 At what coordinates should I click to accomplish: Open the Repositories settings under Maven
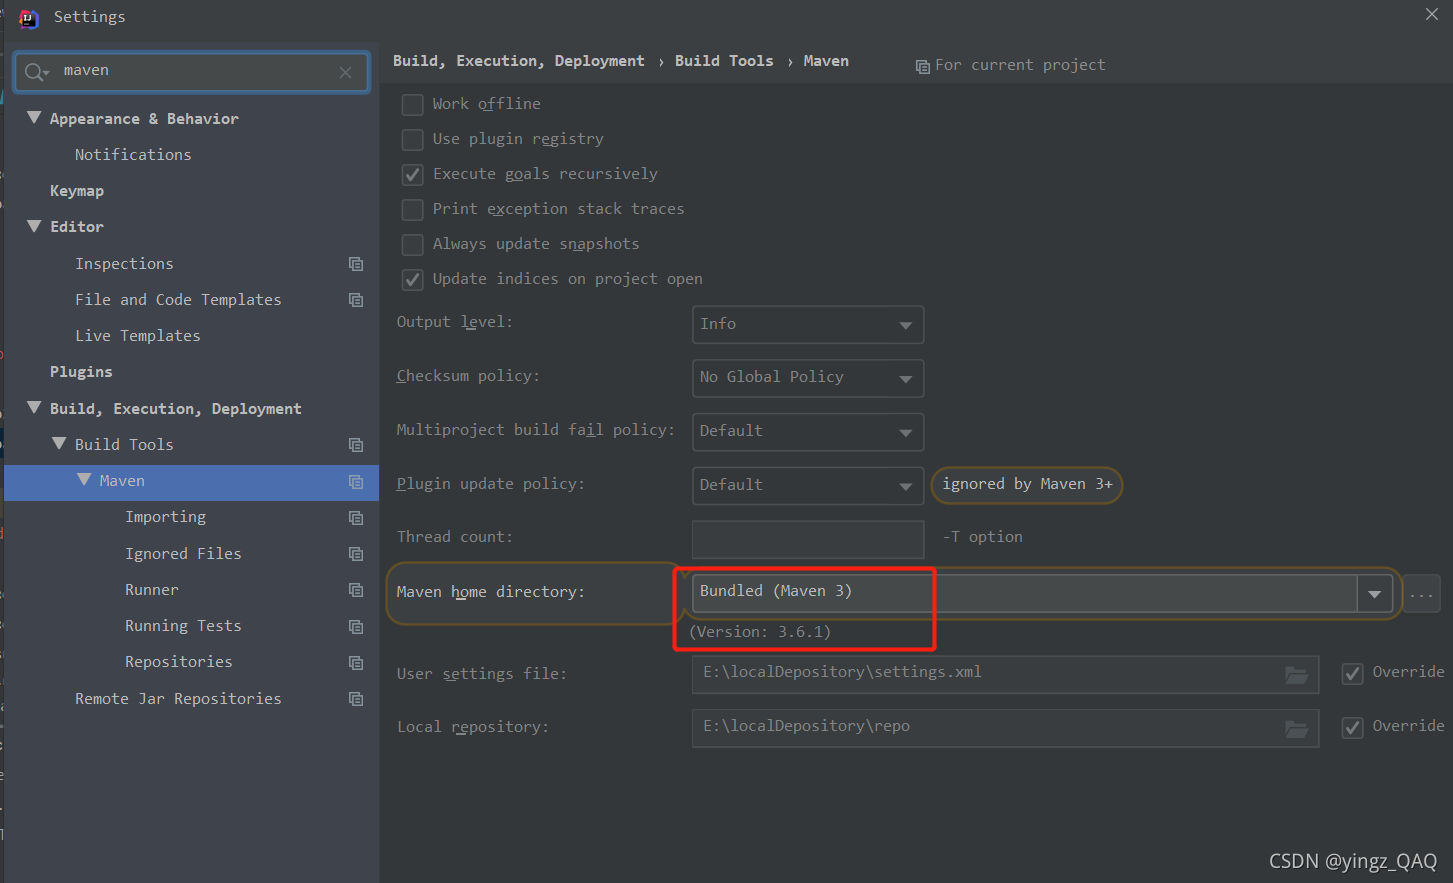[178, 662]
